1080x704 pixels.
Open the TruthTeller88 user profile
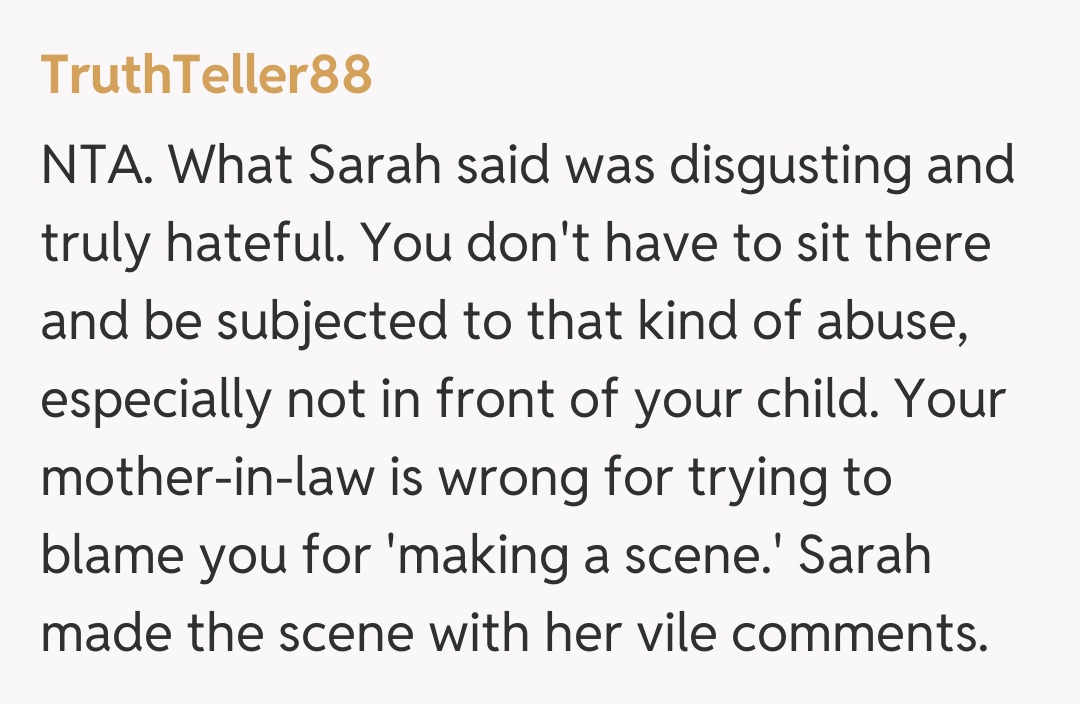click(x=206, y=75)
